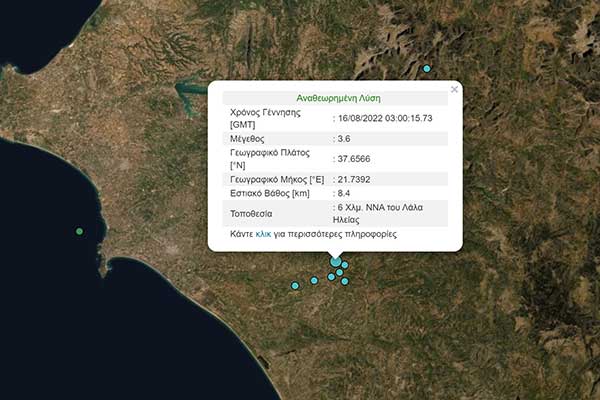The height and width of the screenshot is (400, 600).
Task: Select the lone epicenter marker northeast of the popup
Action: (x=426, y=69)
